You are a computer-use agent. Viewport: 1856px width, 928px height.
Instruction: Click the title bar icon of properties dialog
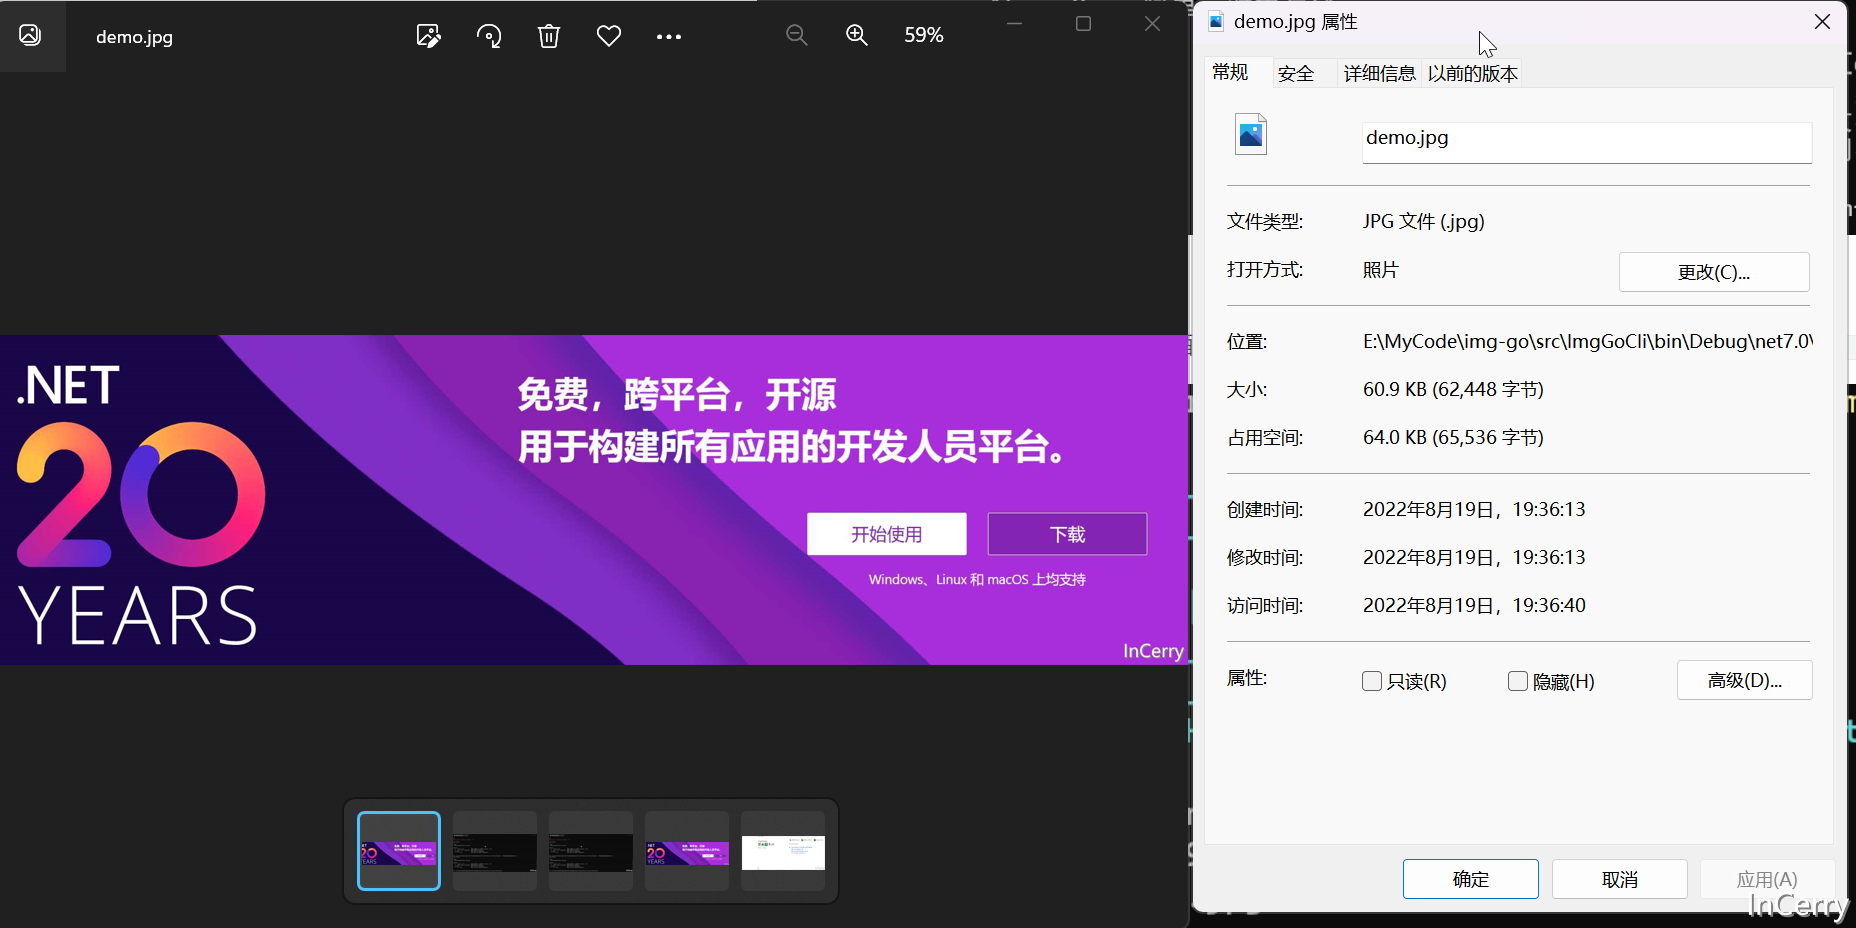(1216, 21)
